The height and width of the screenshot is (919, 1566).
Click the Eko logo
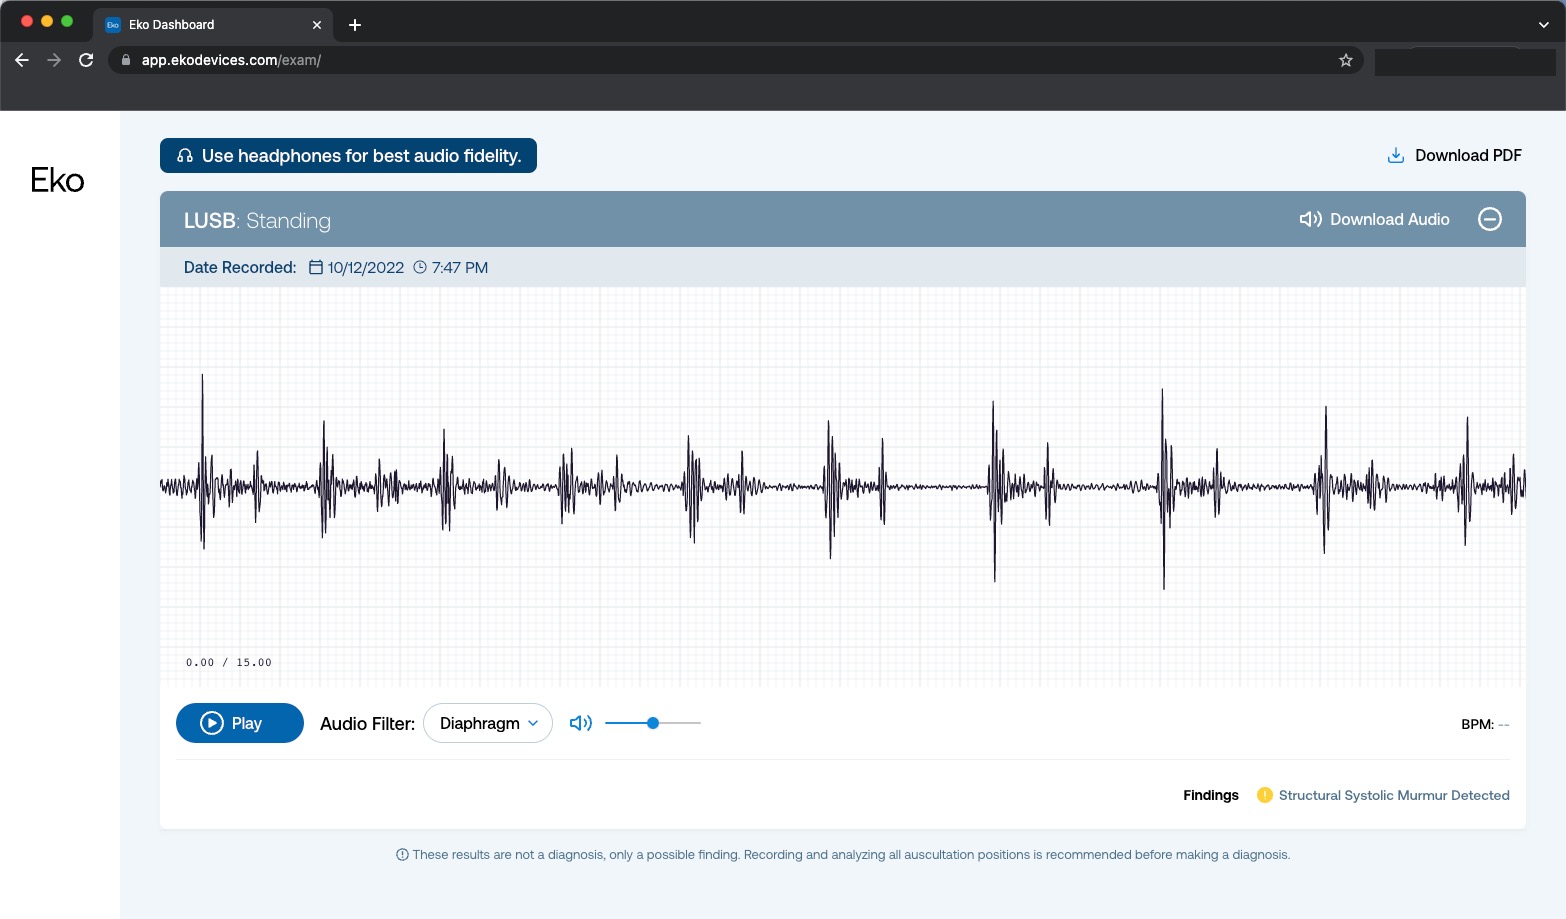[x=57, y=180]
